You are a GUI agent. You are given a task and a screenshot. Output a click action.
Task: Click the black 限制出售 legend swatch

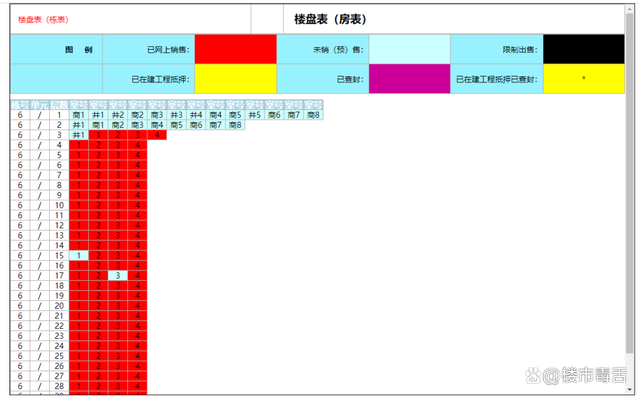584,49
